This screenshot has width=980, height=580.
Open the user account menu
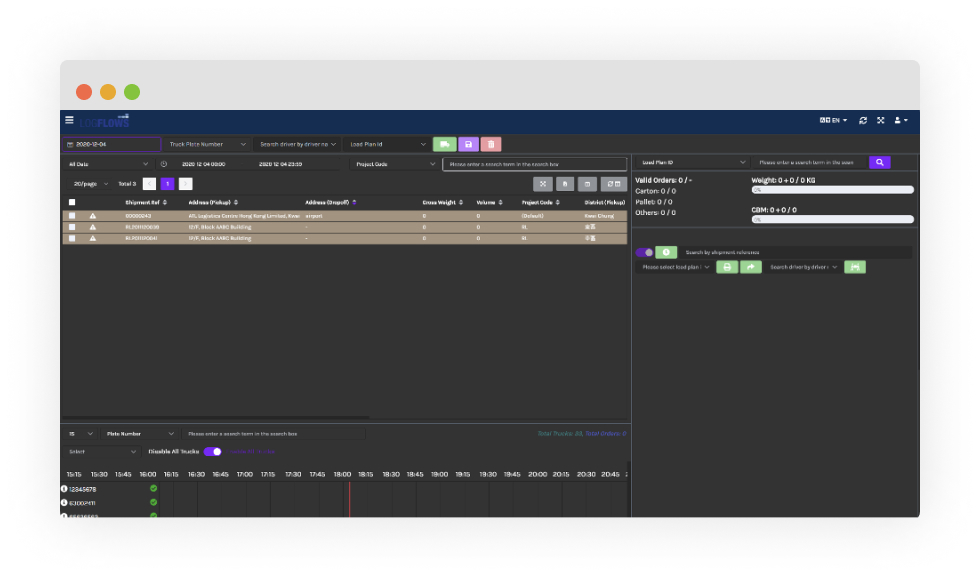click(x=901, y=120)
